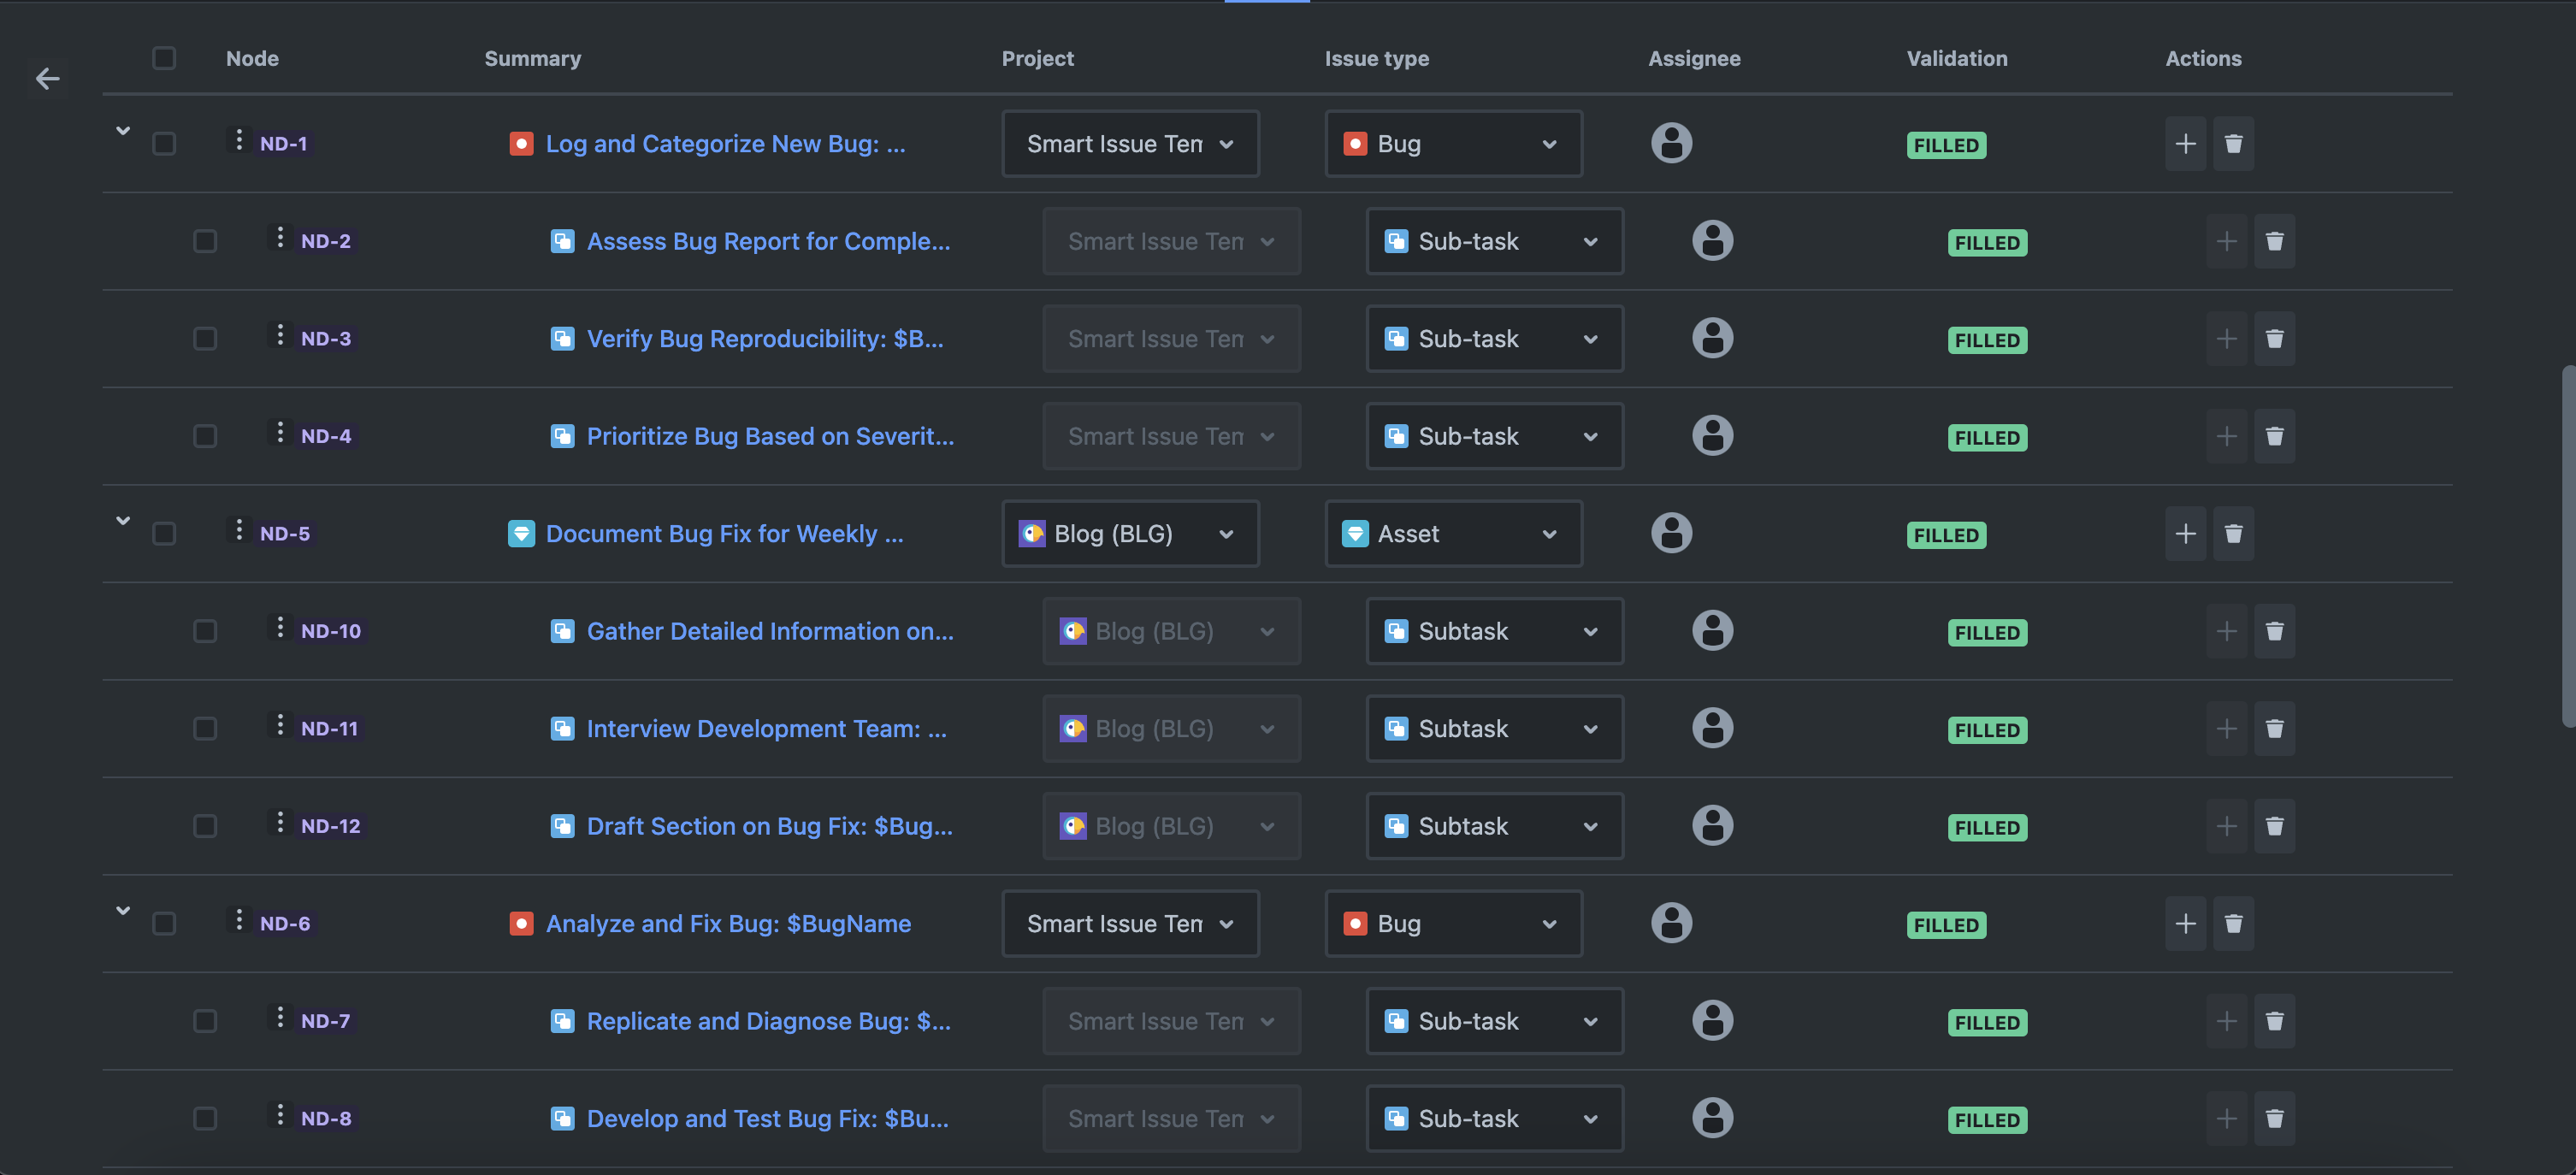The image size is (2576, 1175).
Task: Click assignee avatar for ND-6
Action: [x=1671, y=923]
